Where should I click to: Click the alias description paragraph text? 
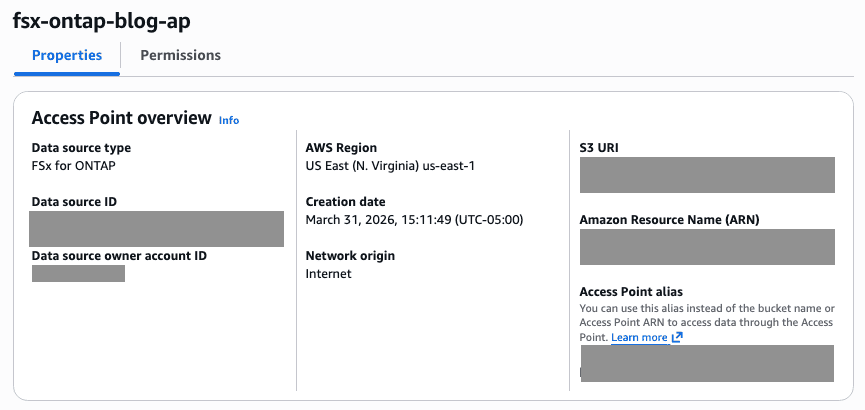click(707, 322)
